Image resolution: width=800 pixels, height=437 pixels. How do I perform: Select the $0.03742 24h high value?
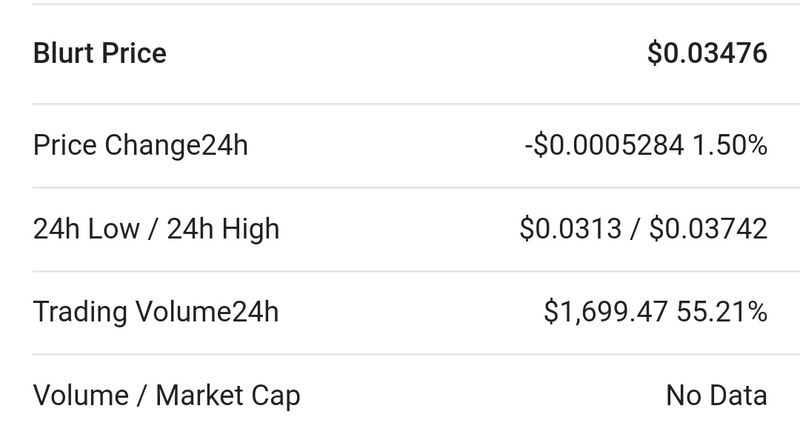click(x=708, y=229)
